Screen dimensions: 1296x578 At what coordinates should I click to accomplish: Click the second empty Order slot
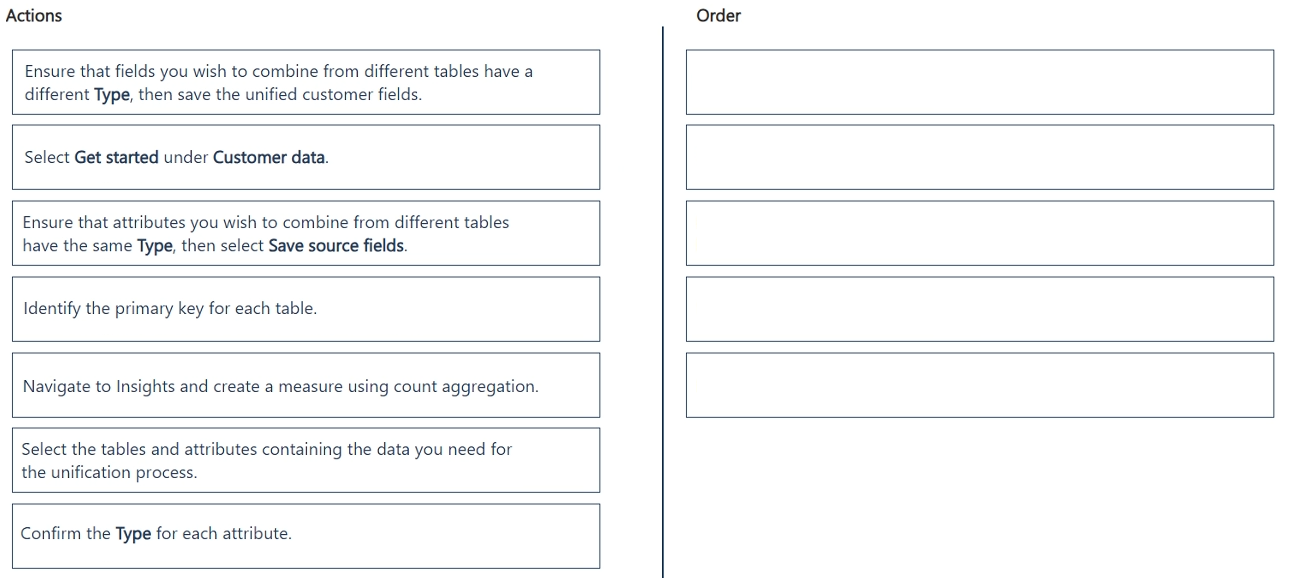tap(980, 157)
